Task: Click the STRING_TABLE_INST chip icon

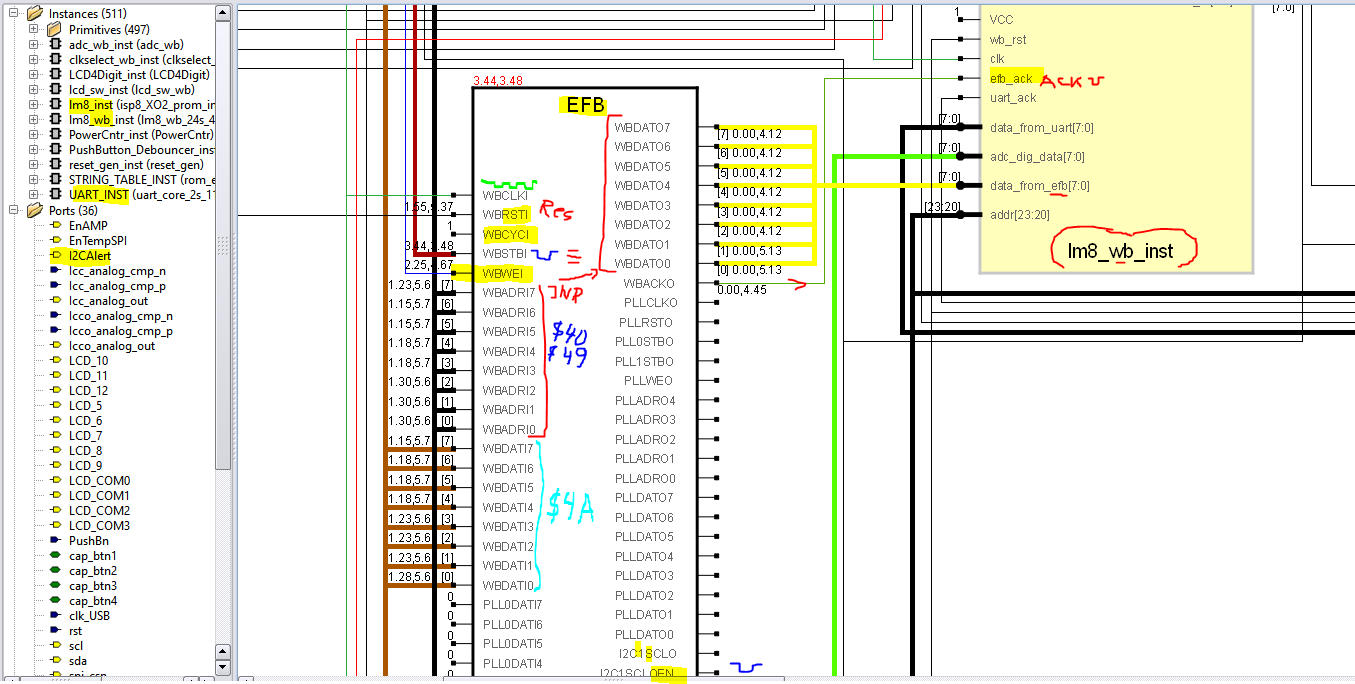Action: click(55, 180)
